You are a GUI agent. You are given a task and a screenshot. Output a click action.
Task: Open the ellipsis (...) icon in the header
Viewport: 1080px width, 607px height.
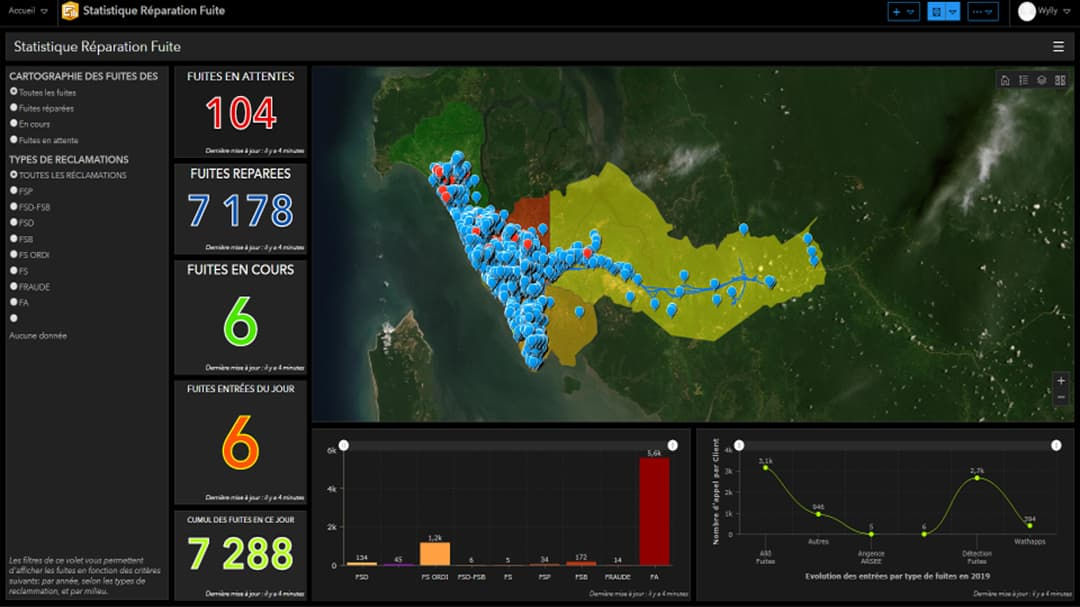979,11
